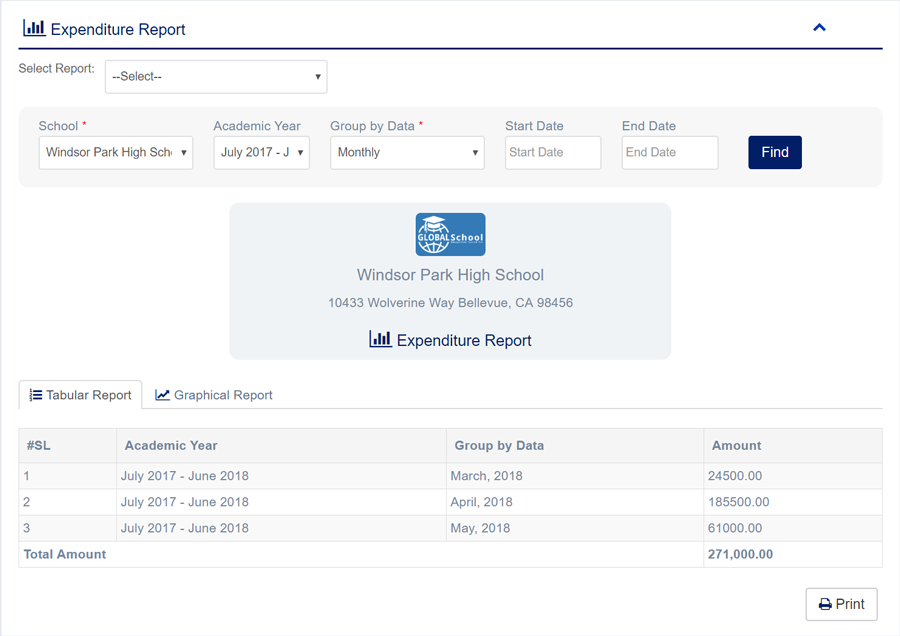900x636 pixels.
Task: Click the Expenditure Report panel title text
Action: (118, 29)
